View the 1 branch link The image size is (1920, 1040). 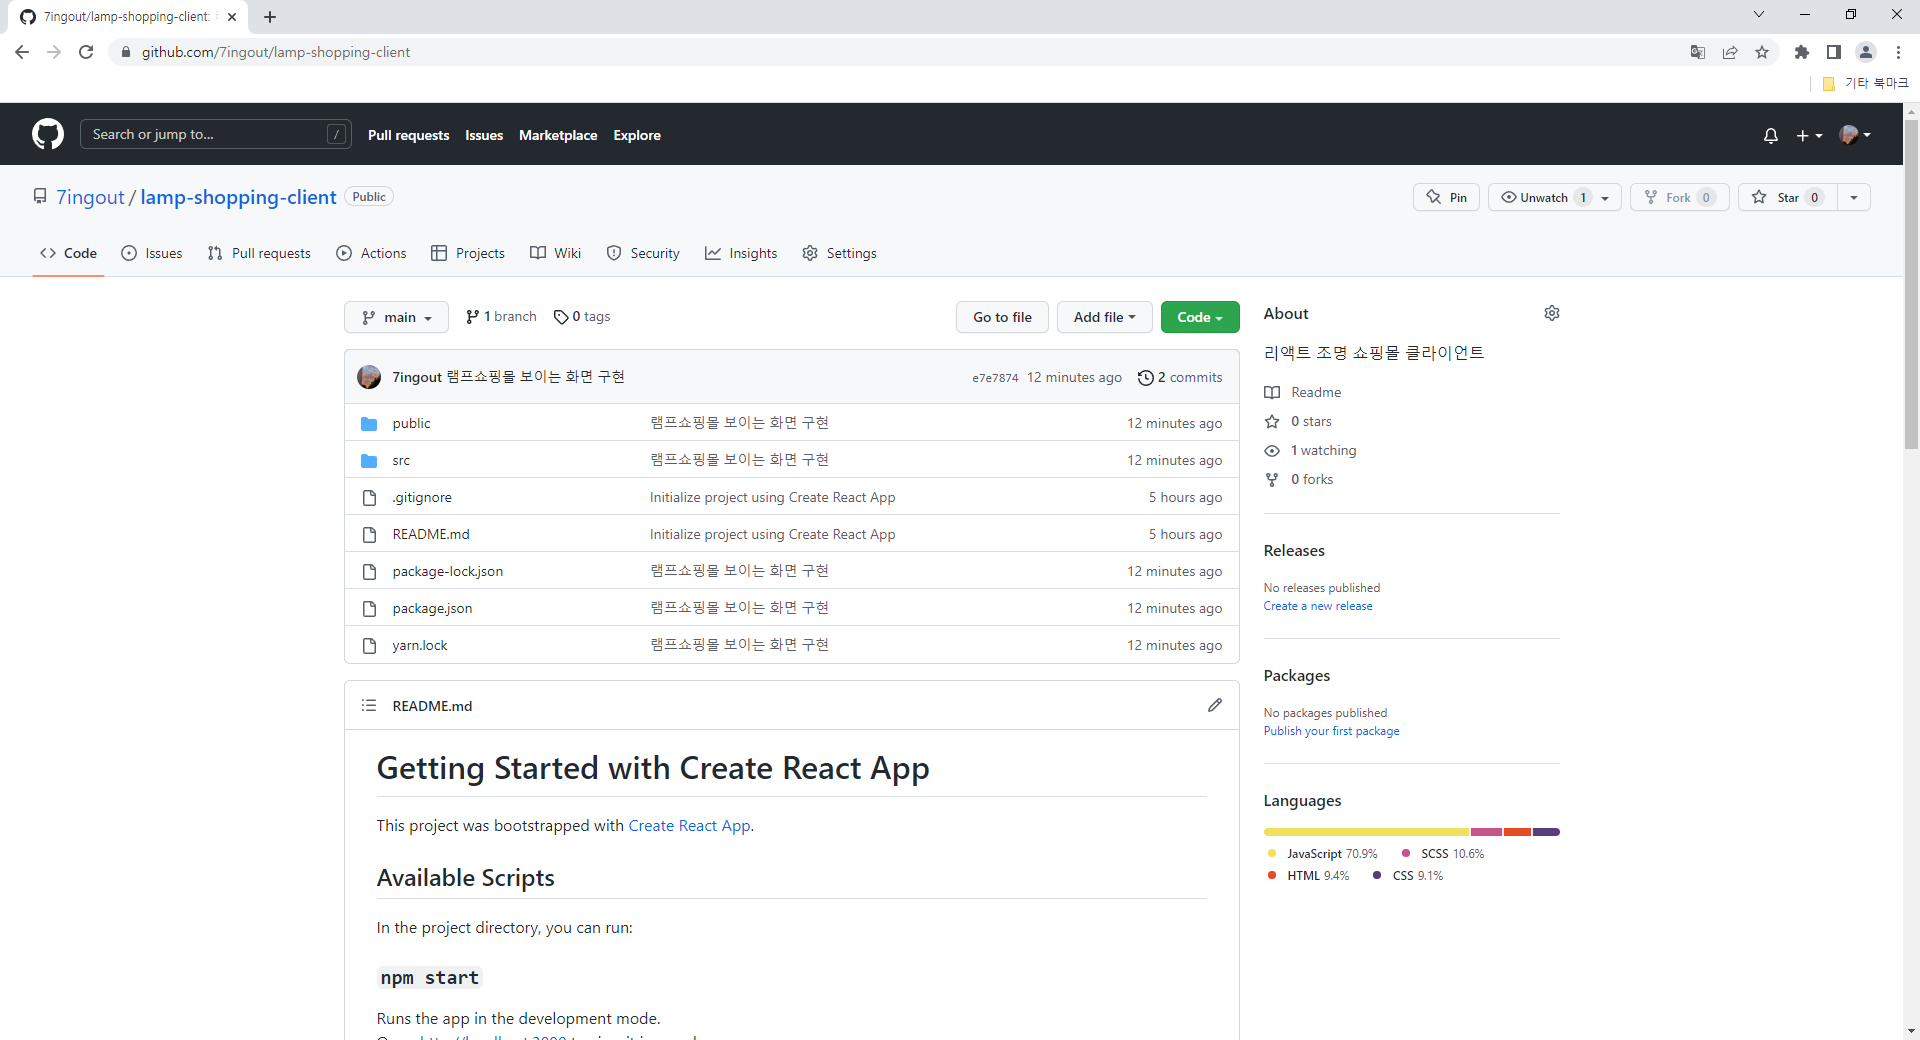click(501, 317)
